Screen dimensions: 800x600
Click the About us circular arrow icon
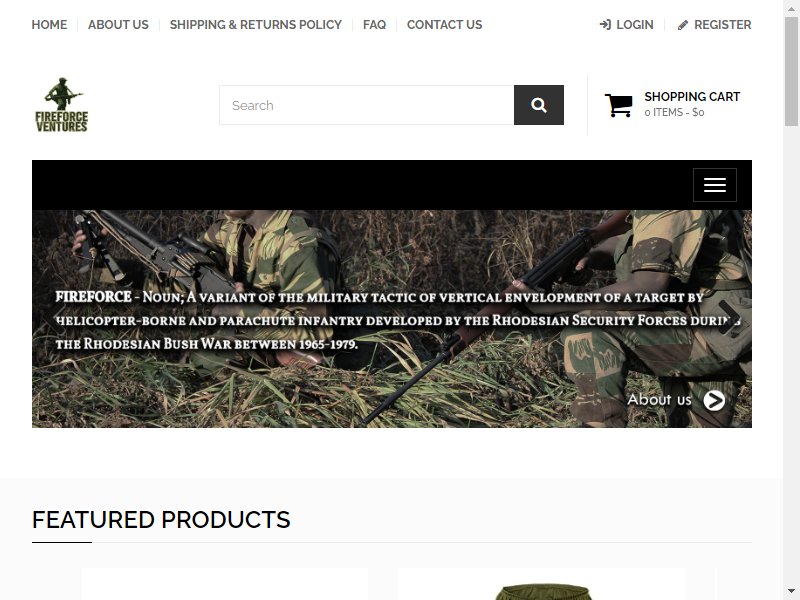point(714,401)
